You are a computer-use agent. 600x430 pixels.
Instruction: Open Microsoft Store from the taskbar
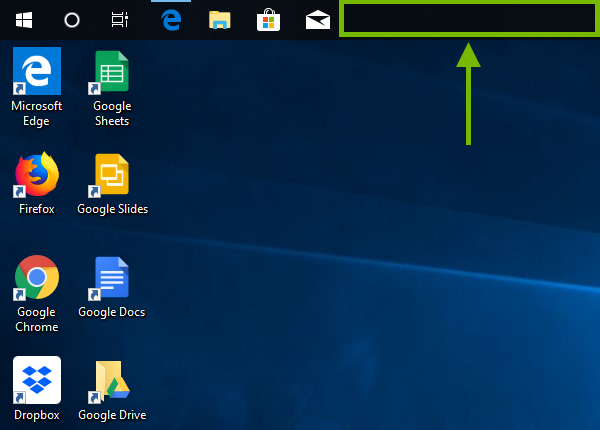tap(268, 20)
